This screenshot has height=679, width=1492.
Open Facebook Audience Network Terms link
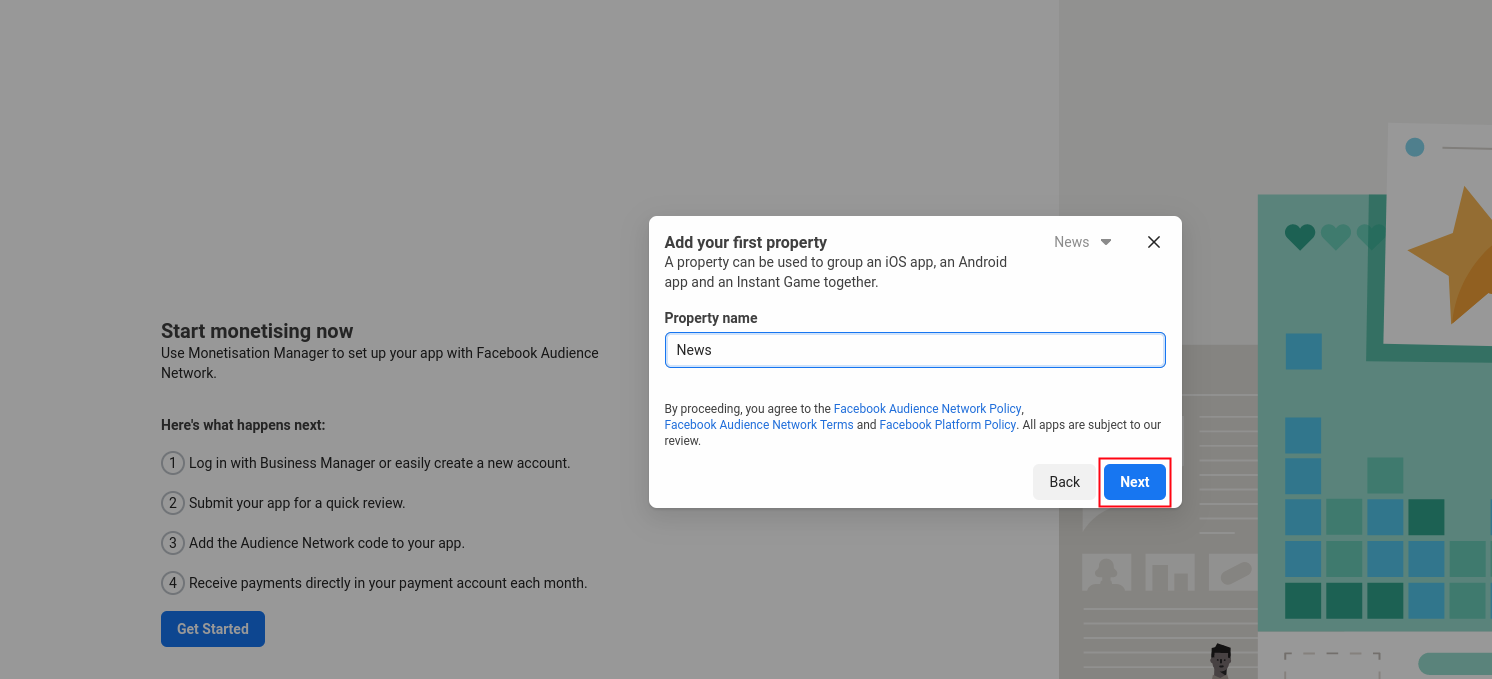(x=759, y=425)
